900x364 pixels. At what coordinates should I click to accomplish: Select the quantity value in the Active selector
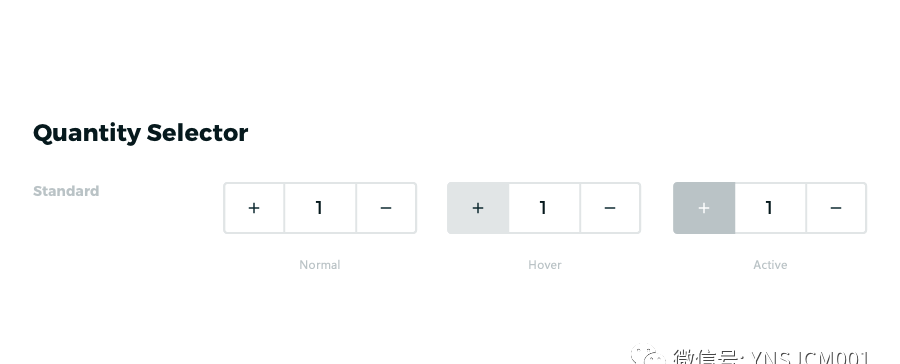(770, 208)
